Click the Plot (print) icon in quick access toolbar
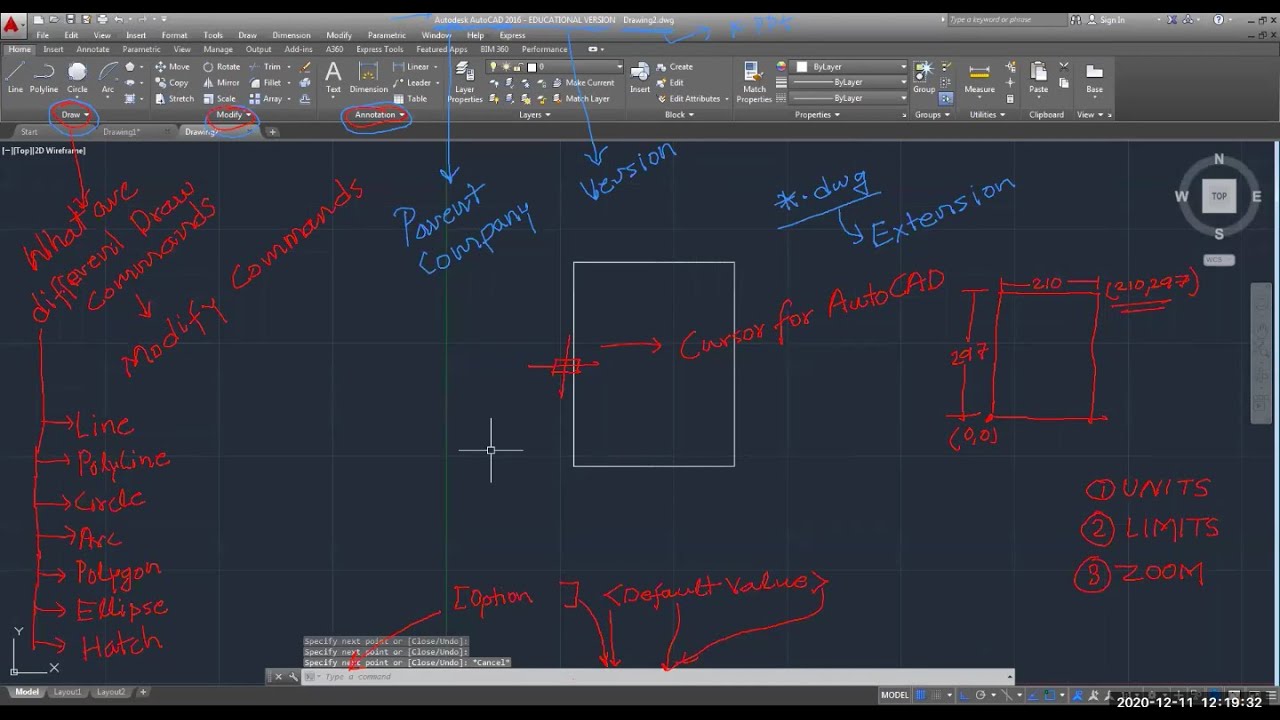1280x720 pixels. [102, 19]
